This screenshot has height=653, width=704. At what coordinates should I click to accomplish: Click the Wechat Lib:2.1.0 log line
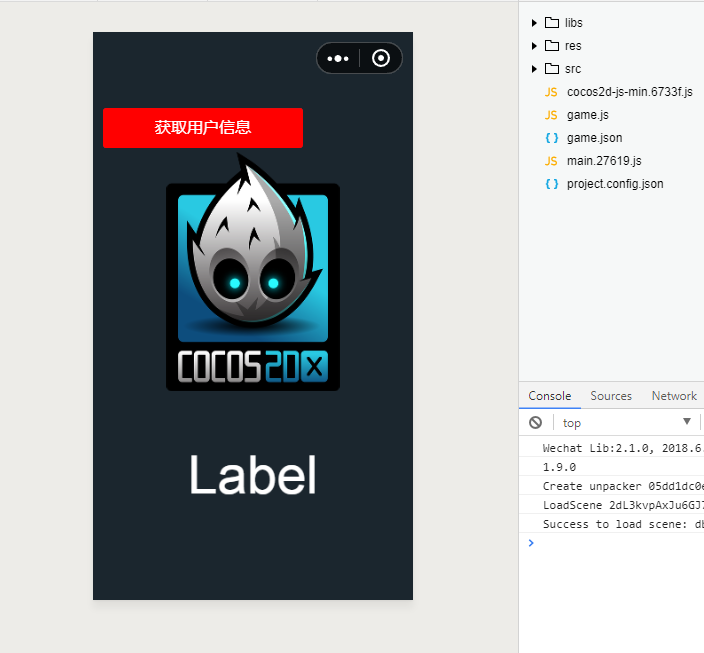(x=612, y=448)
